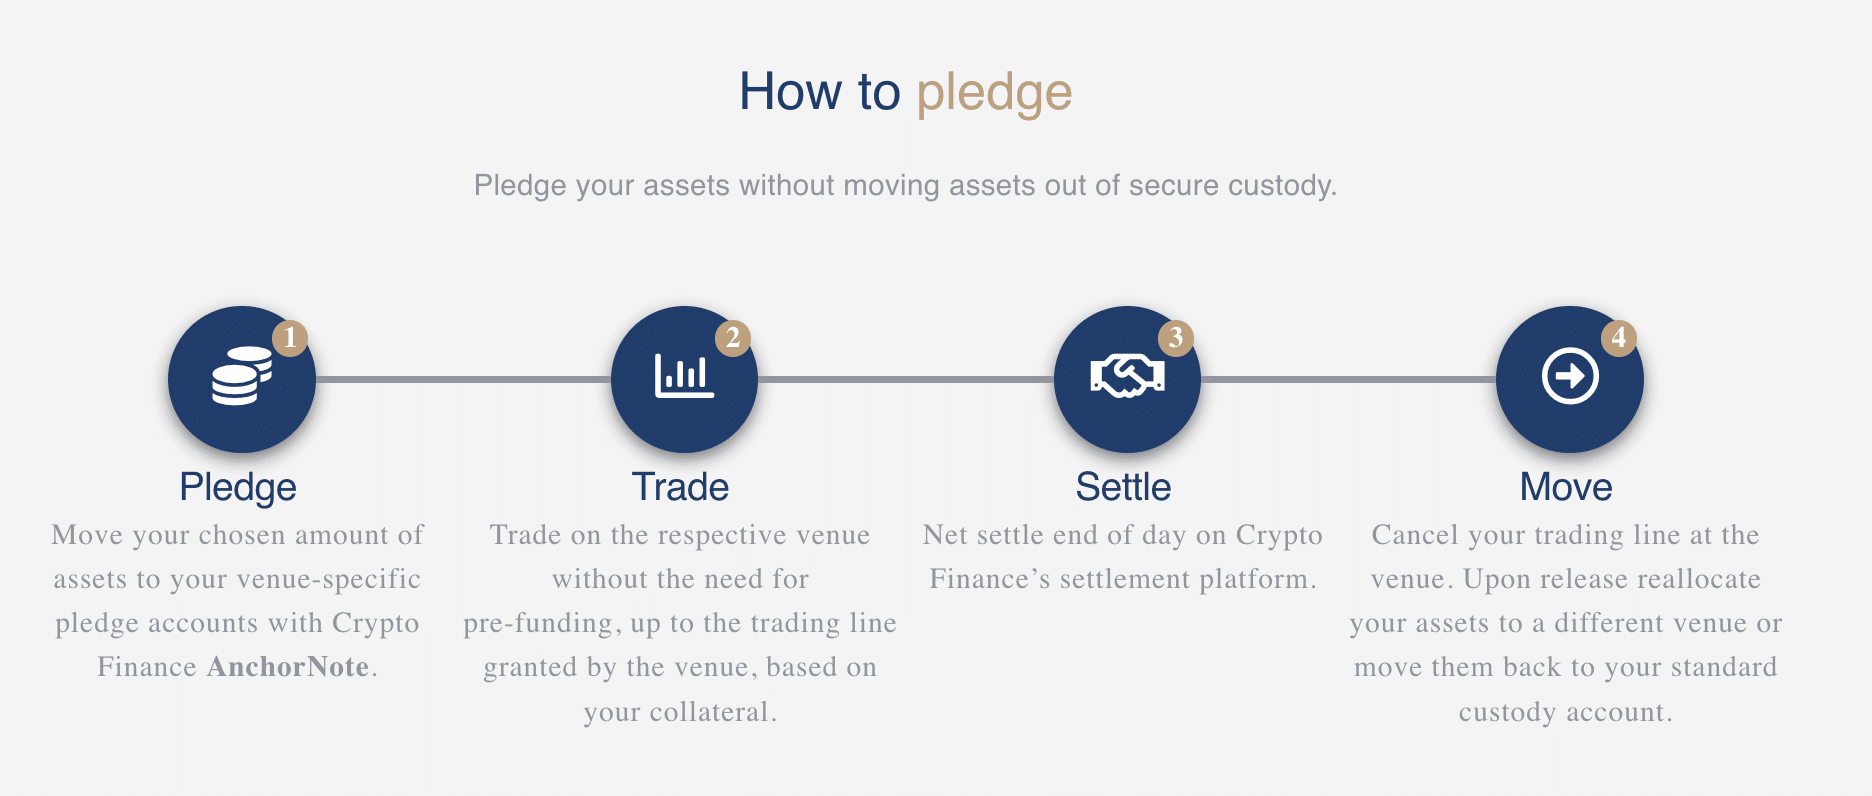Open the arrow circle Move icon
Image resolution: width=1872 pixels, height=796 pixels.
(x=1570, y=376)
